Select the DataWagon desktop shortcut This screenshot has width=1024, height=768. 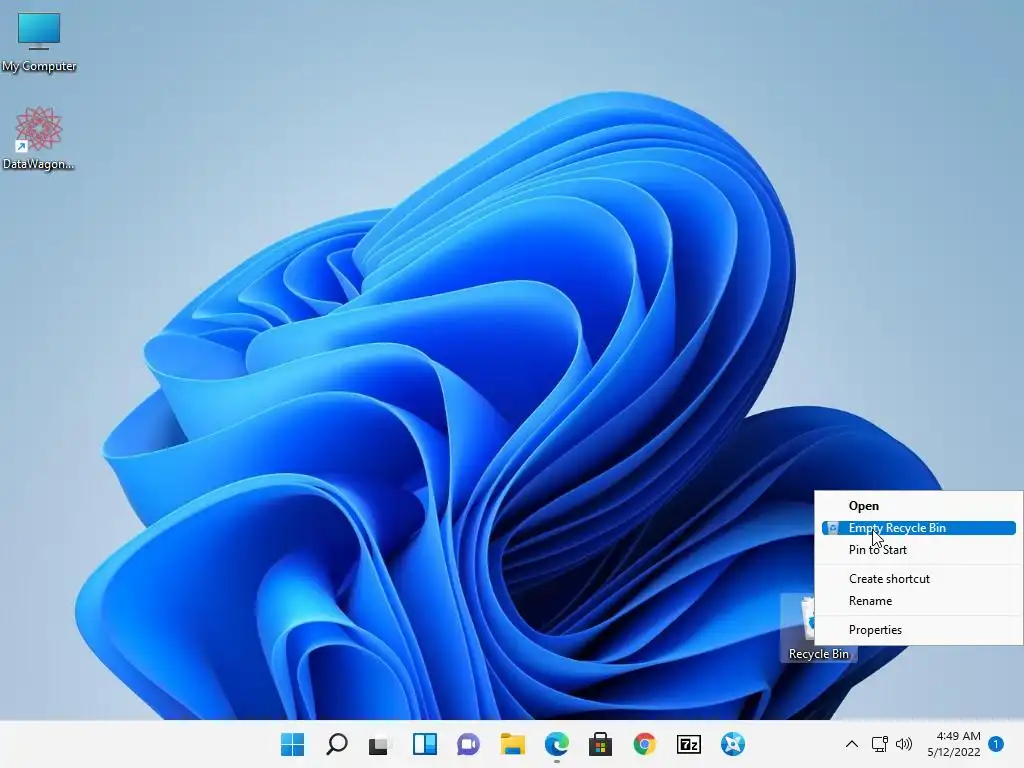pos(39,139)
